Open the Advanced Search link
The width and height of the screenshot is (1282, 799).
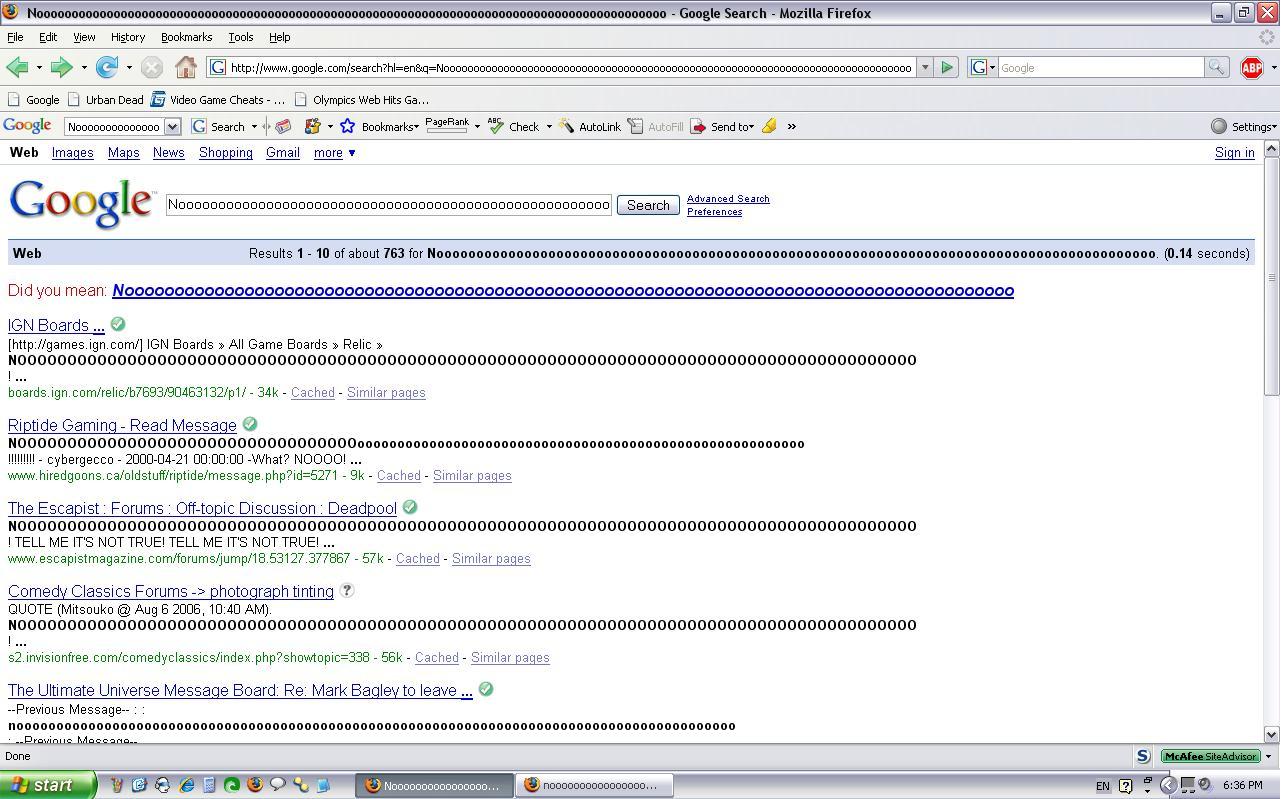tap(728, 199)
